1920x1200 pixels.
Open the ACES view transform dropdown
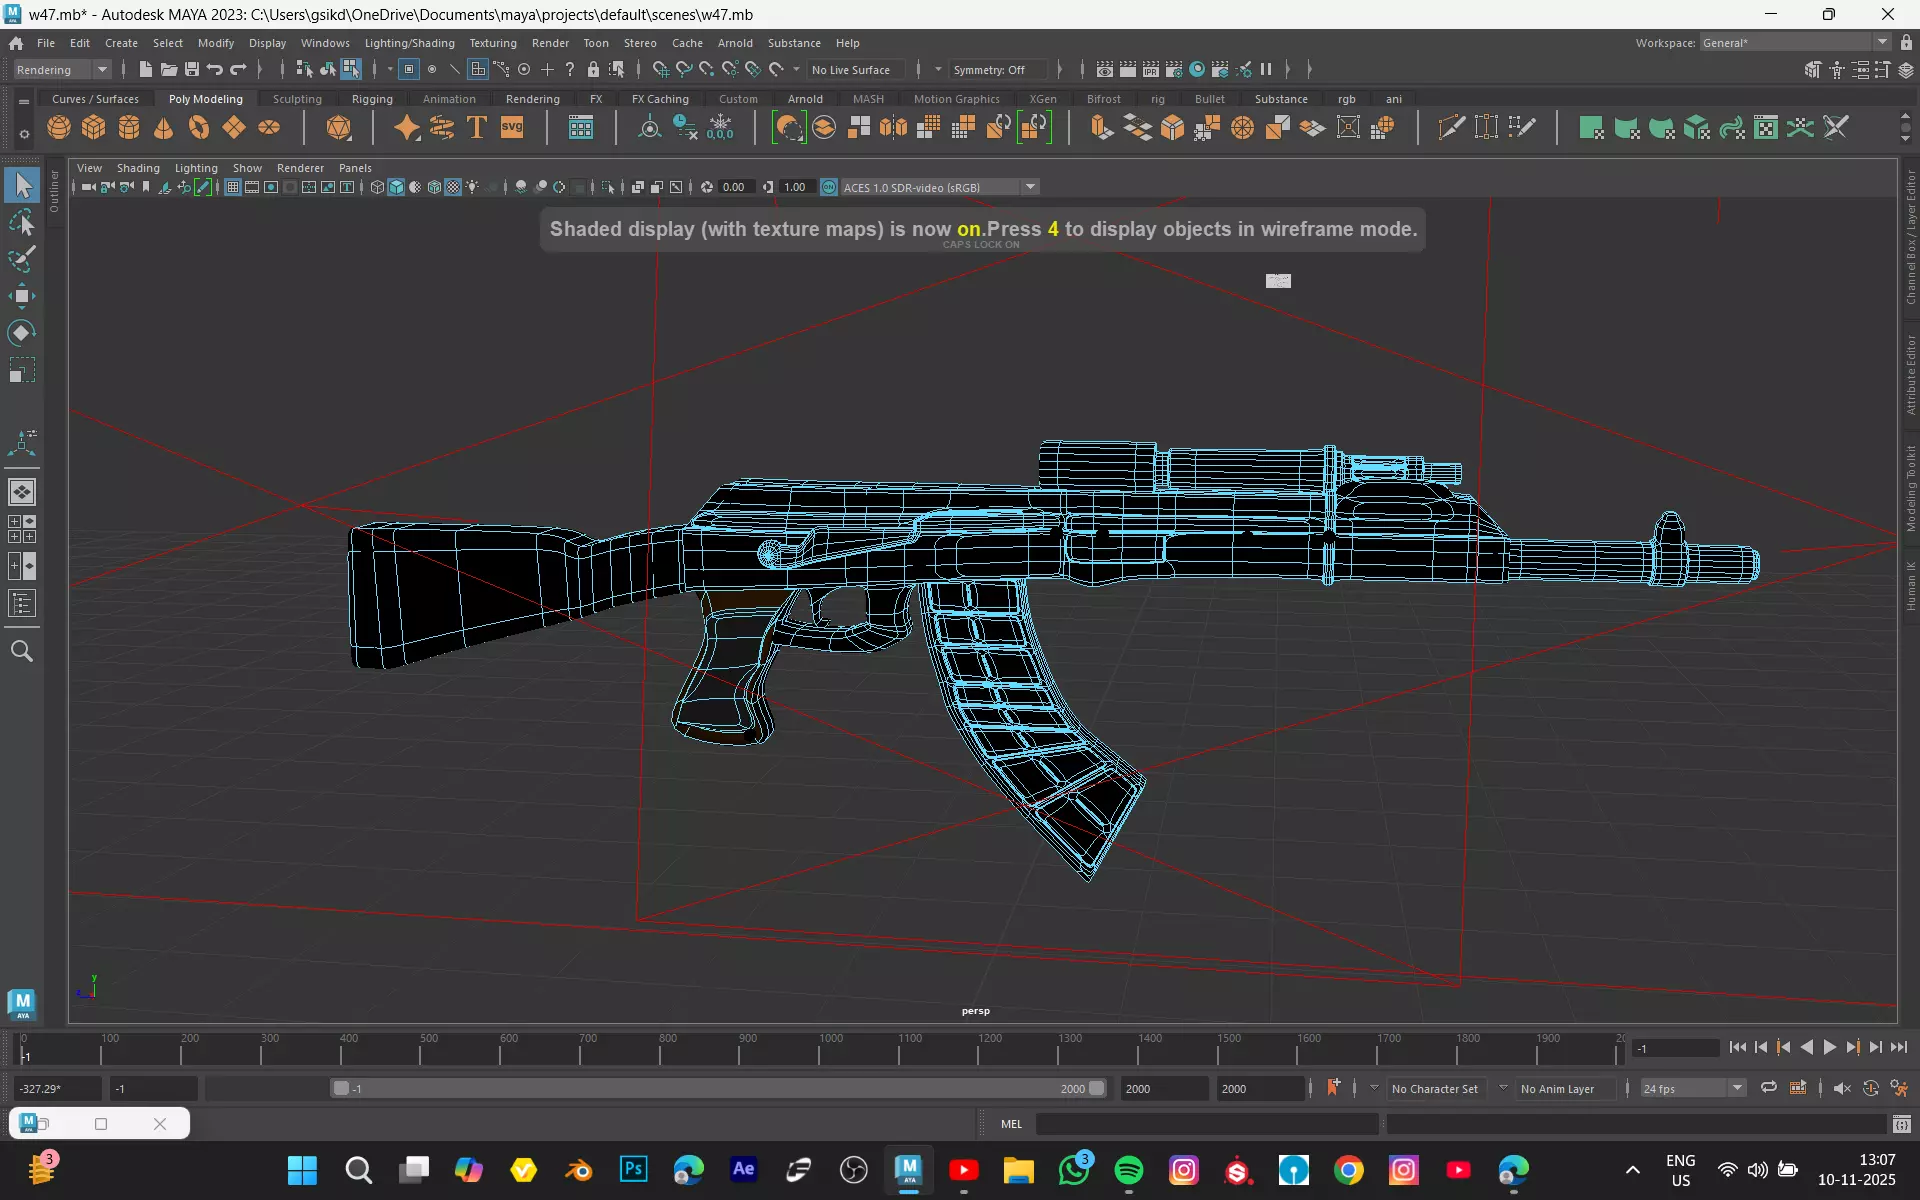tap(939, 187)
